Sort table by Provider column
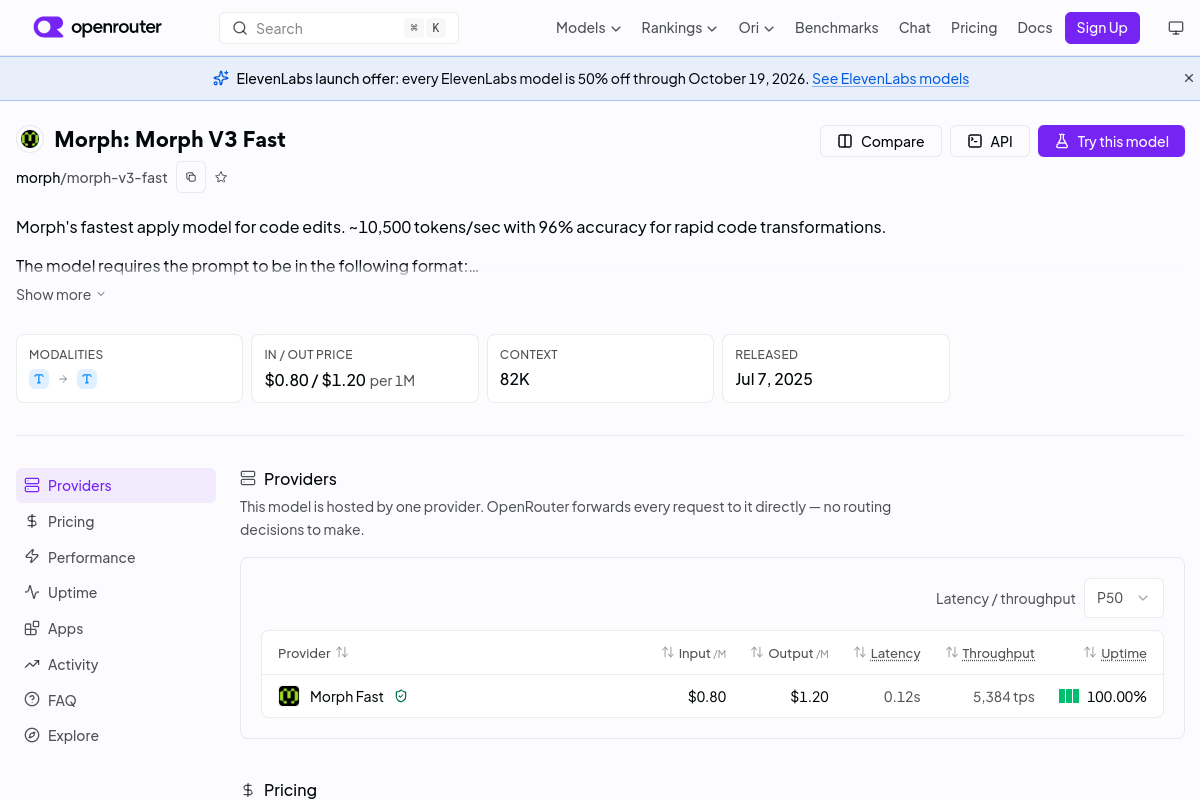The height and width of the screenshot is (800, 1200). [313, 653]
